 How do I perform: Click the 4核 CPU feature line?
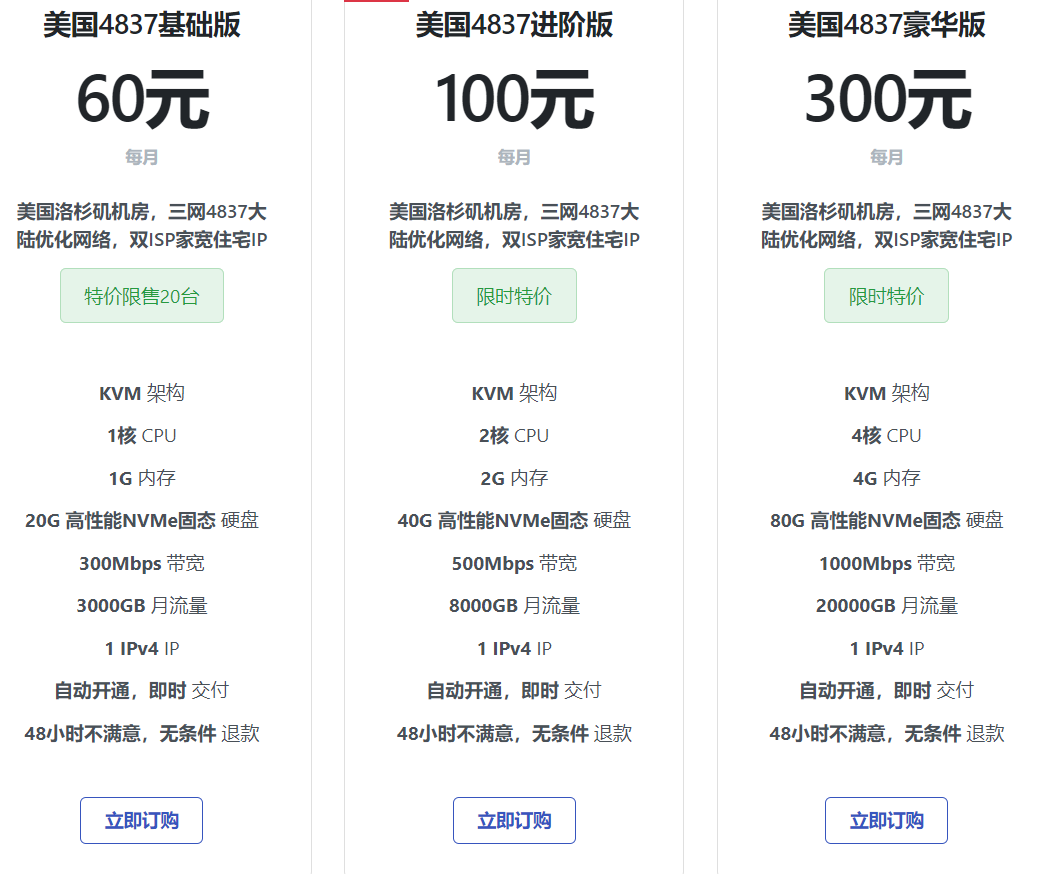[x=886, y=435]
